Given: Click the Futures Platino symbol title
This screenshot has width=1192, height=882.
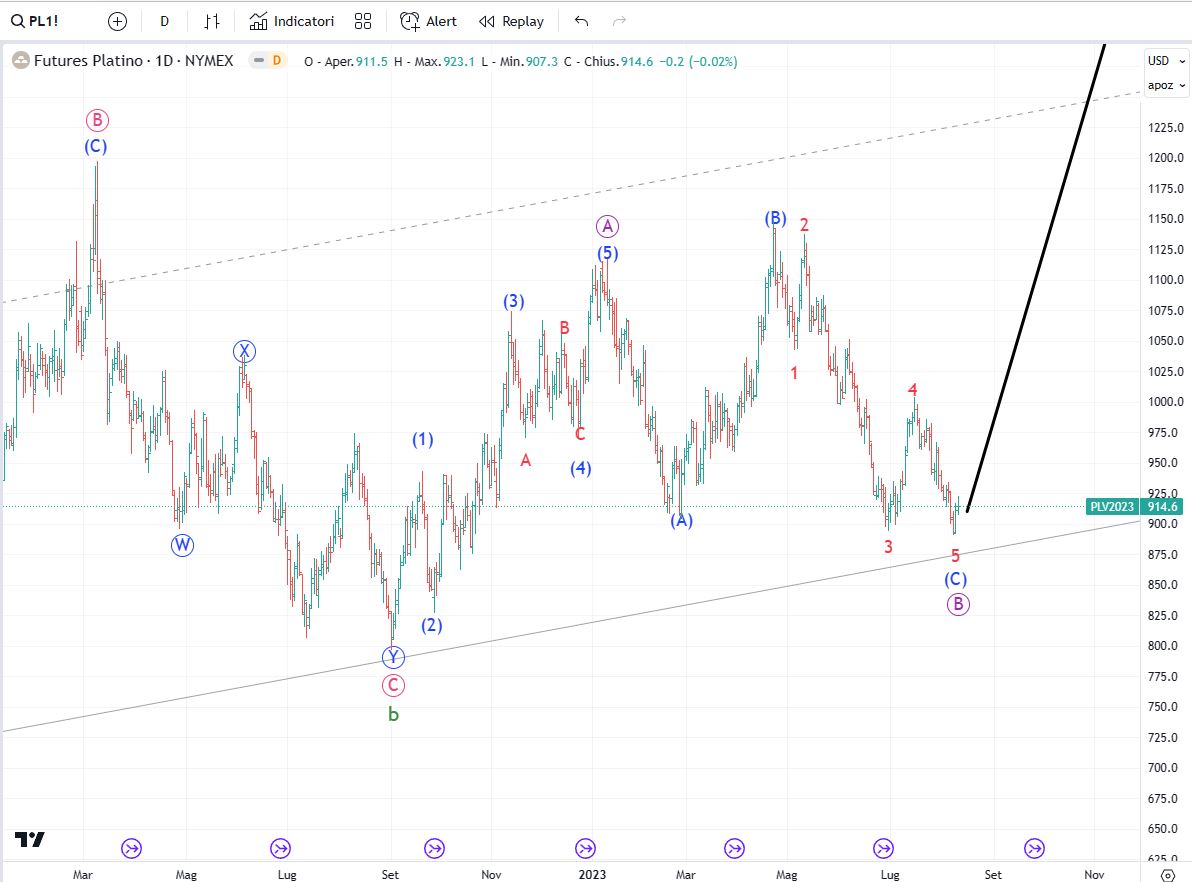Looking at the screenshot, I should (133, 61).
